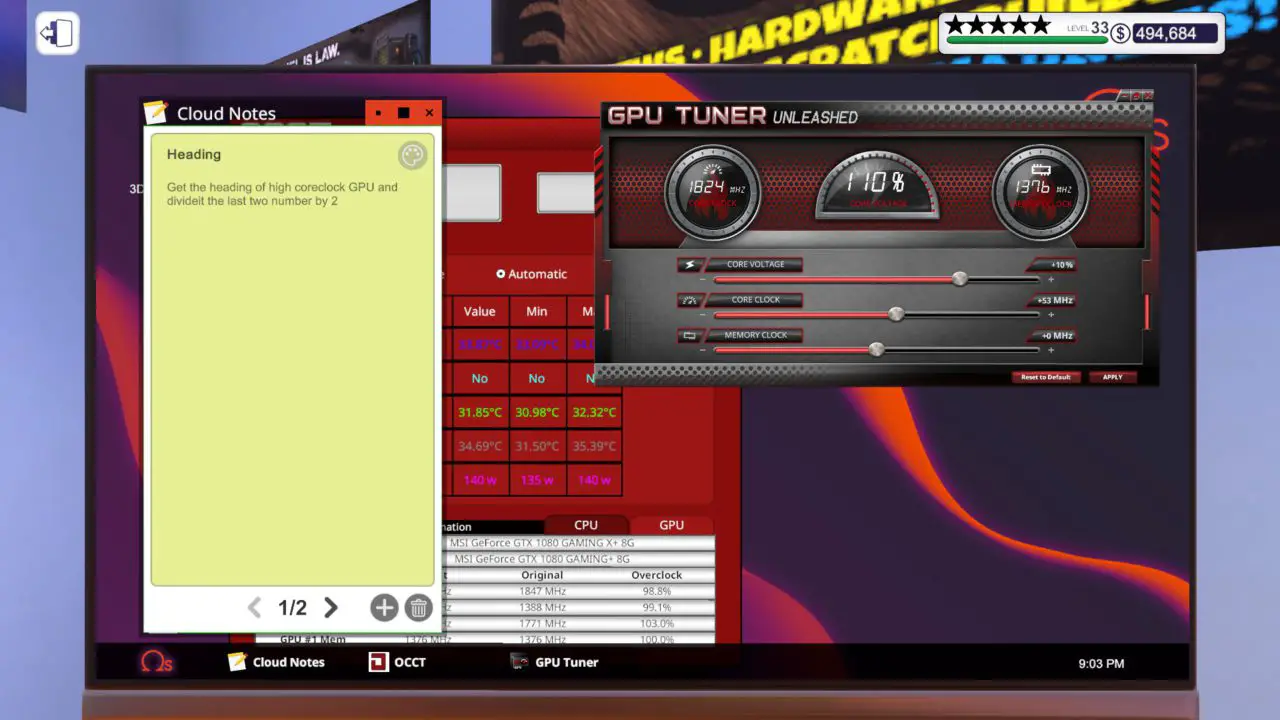
Task: Click the '+10 %' core voltage value
Action: click(x=1061, y=265)
